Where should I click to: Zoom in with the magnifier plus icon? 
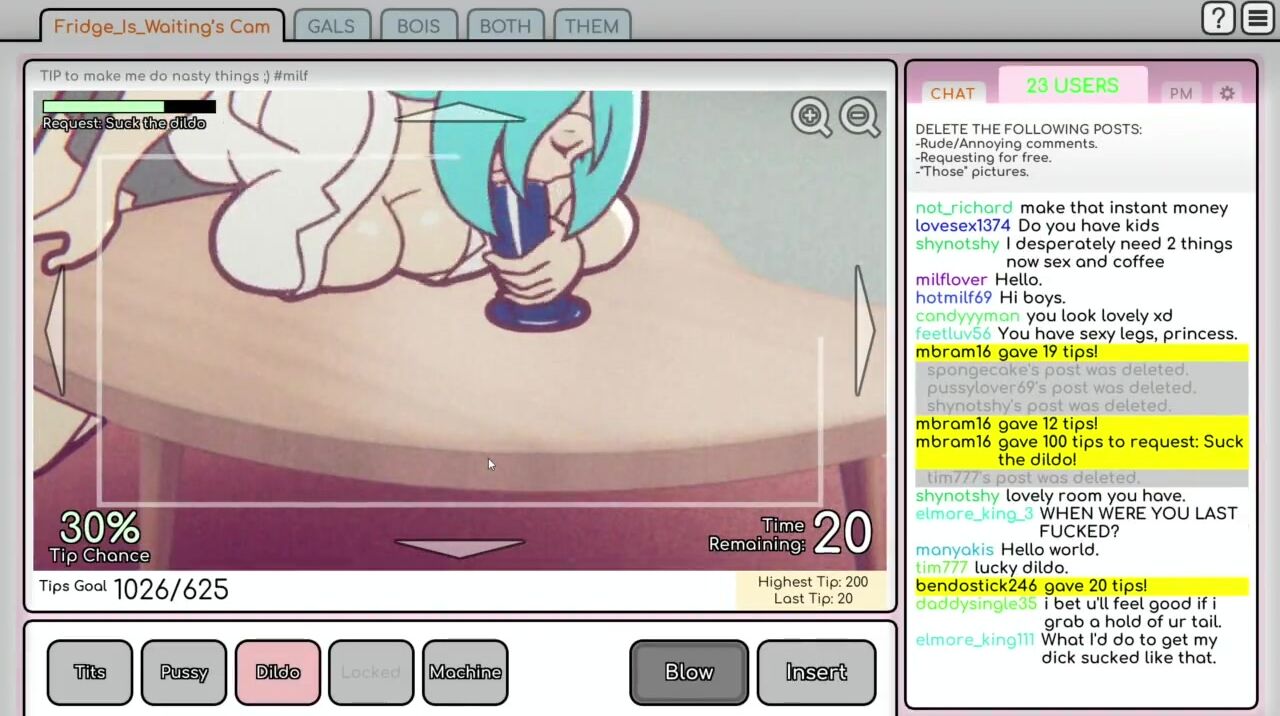[811, 117]
